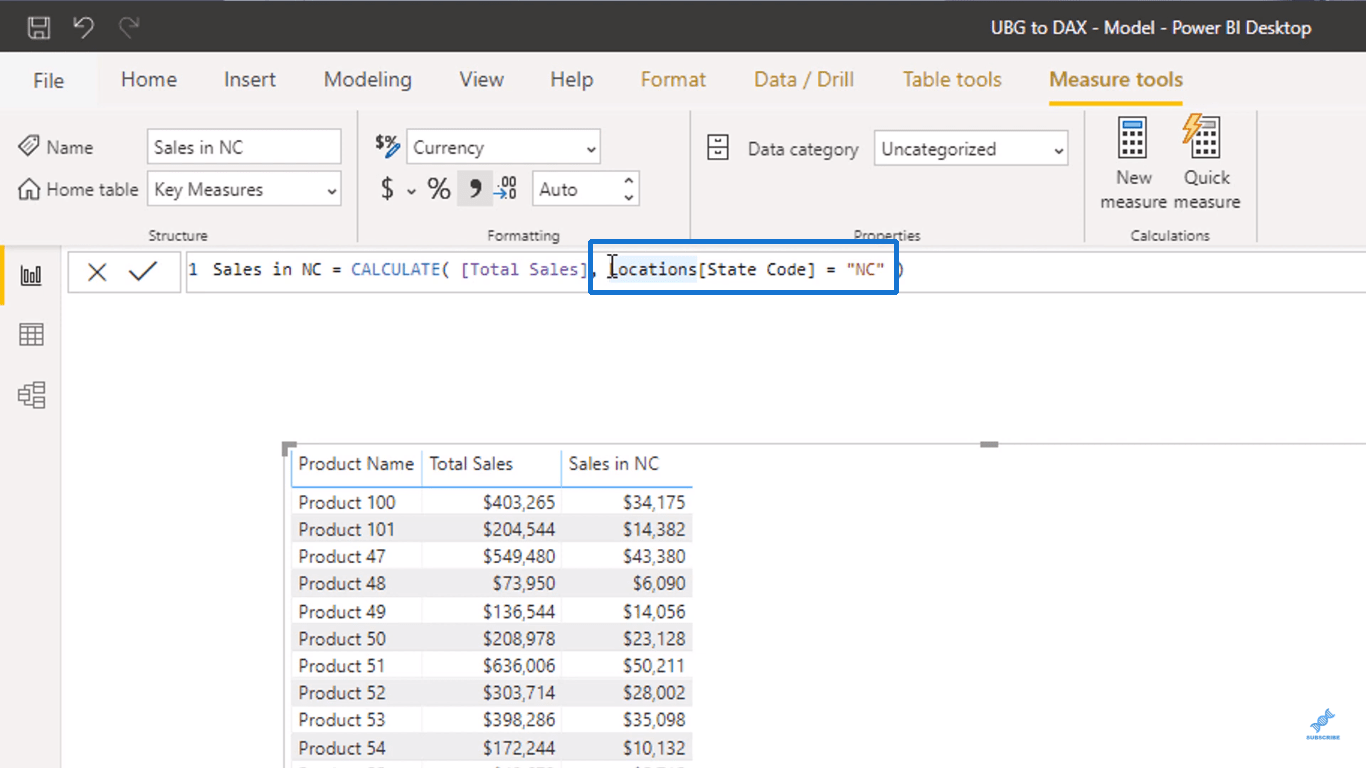Click the New measure calculator icon
Viewport: 1366px width, 768px height.
click(1132, 138)
